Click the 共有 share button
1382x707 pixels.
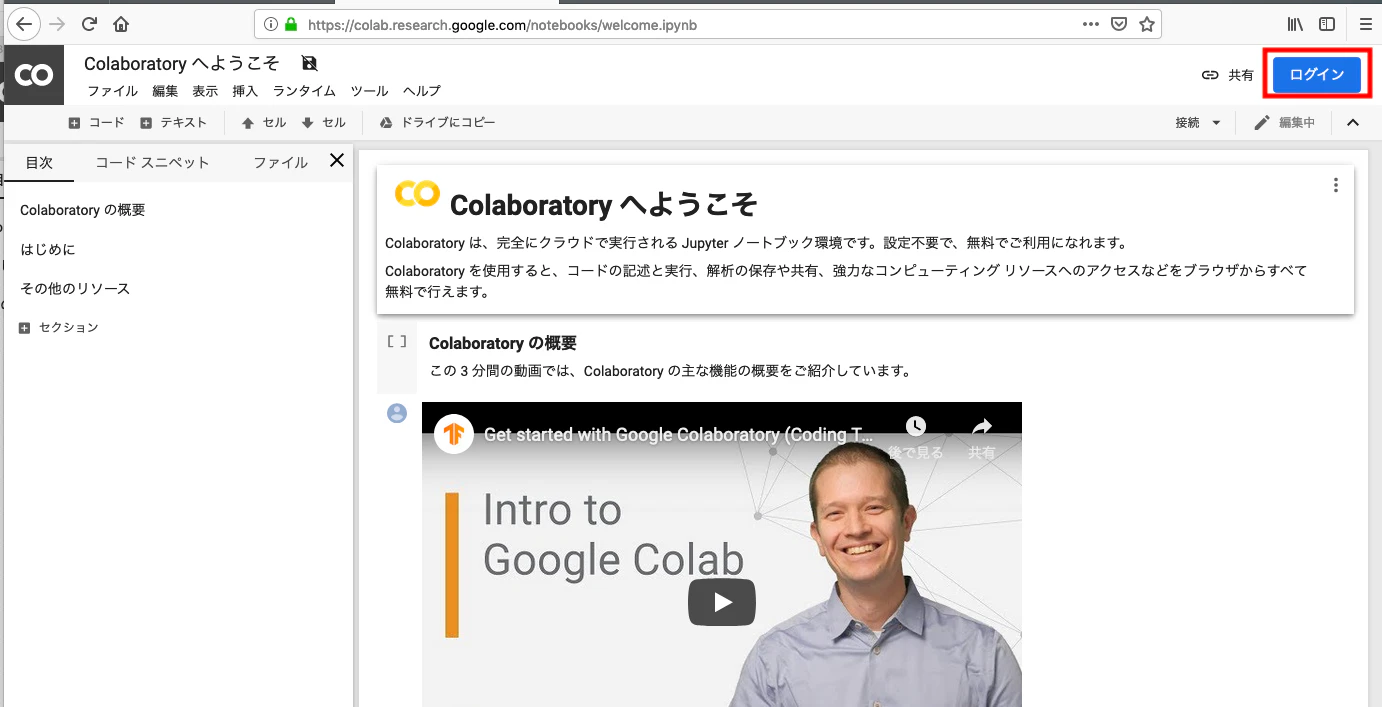click(1241, 75)
